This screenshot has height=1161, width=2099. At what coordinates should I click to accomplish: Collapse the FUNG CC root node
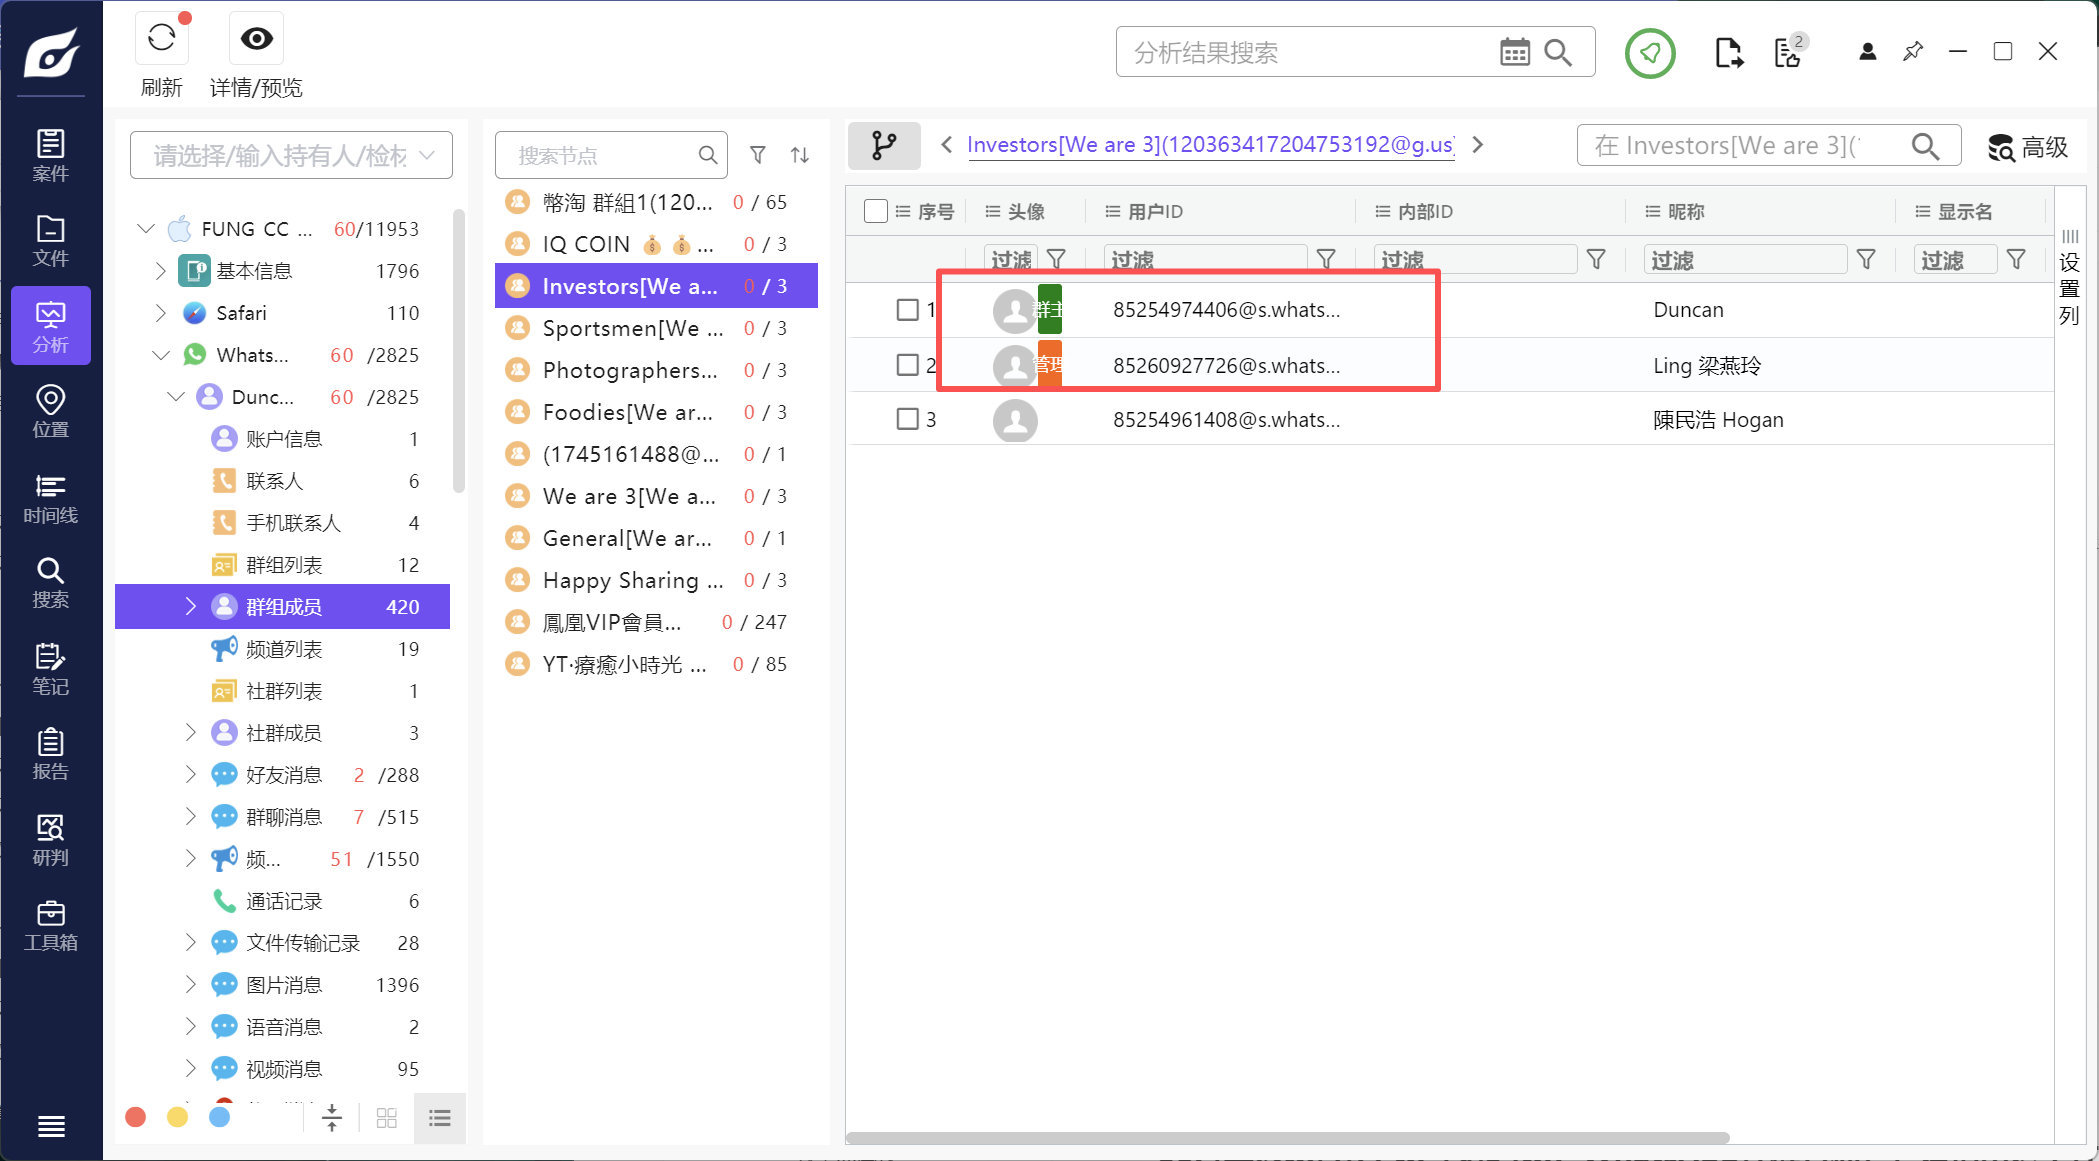tap(146, 229)
